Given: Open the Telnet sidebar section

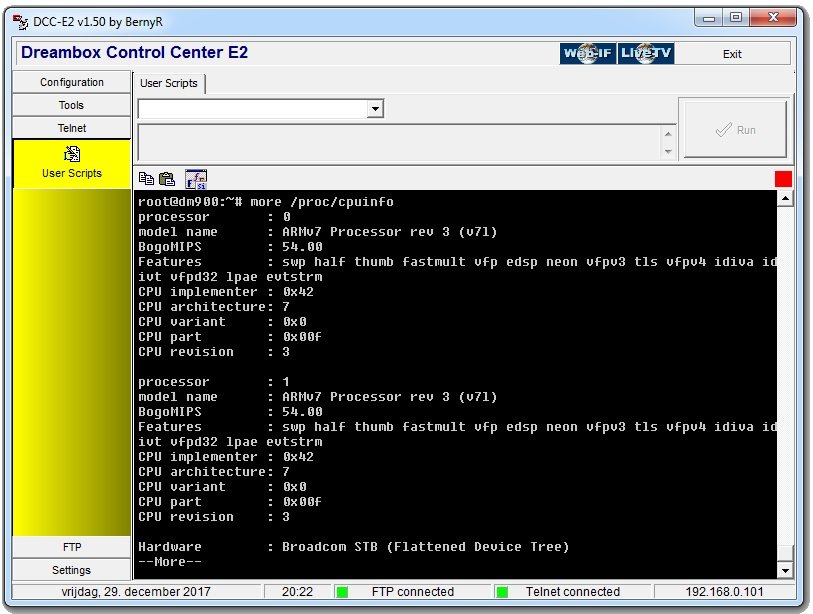Looking at the screenshot, I should click(72, 128).
